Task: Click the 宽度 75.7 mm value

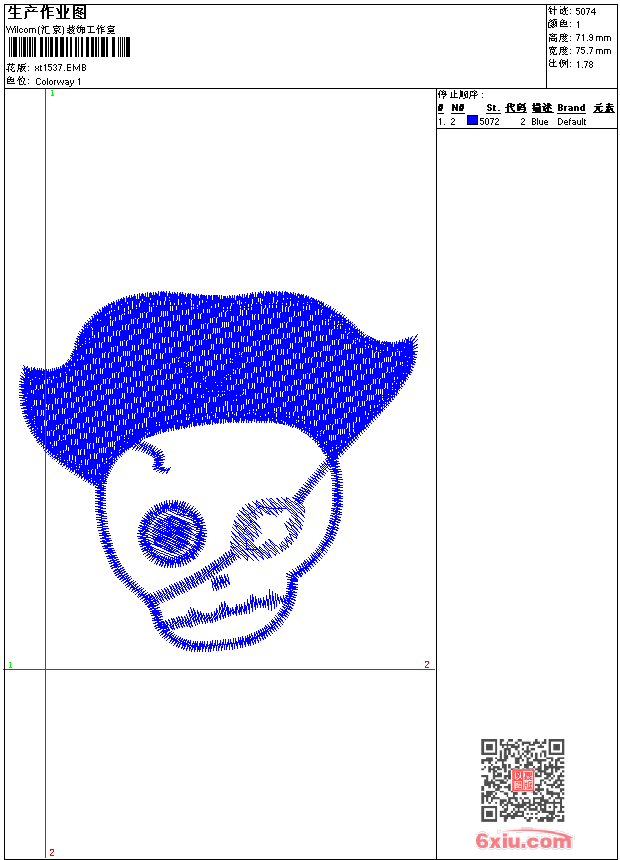Action: pyautogui.click(x=592, y=51)
